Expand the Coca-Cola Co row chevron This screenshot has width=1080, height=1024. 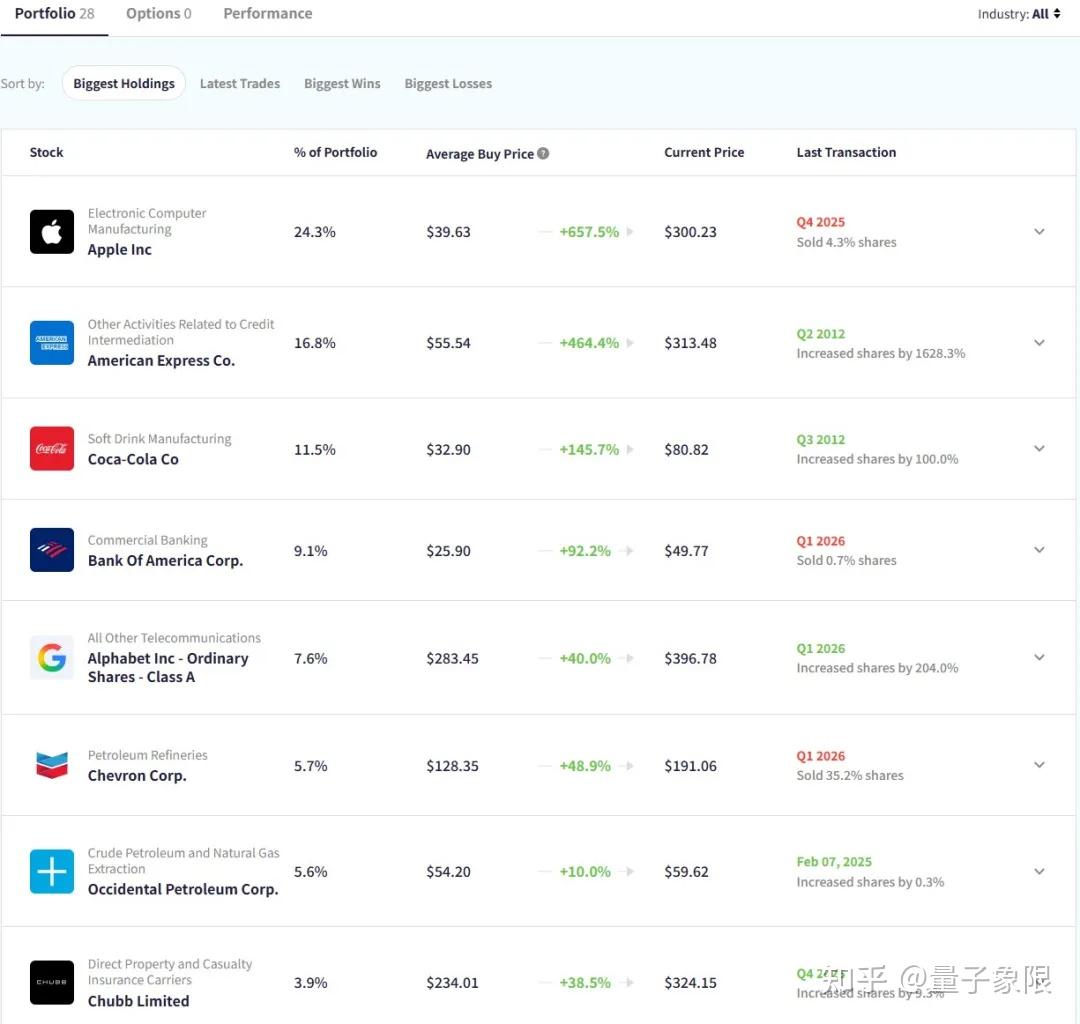point(1039,448)
